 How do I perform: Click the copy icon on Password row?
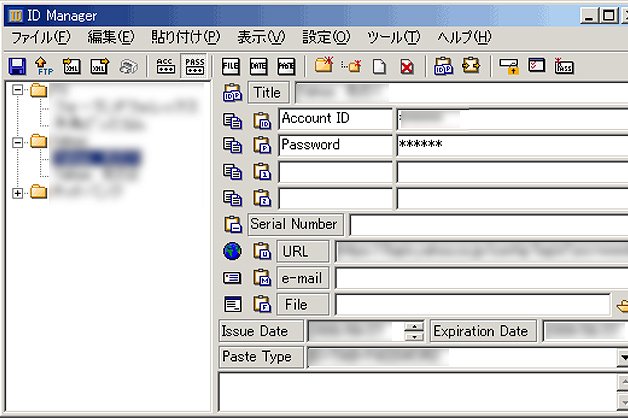[x=232, y=145]
